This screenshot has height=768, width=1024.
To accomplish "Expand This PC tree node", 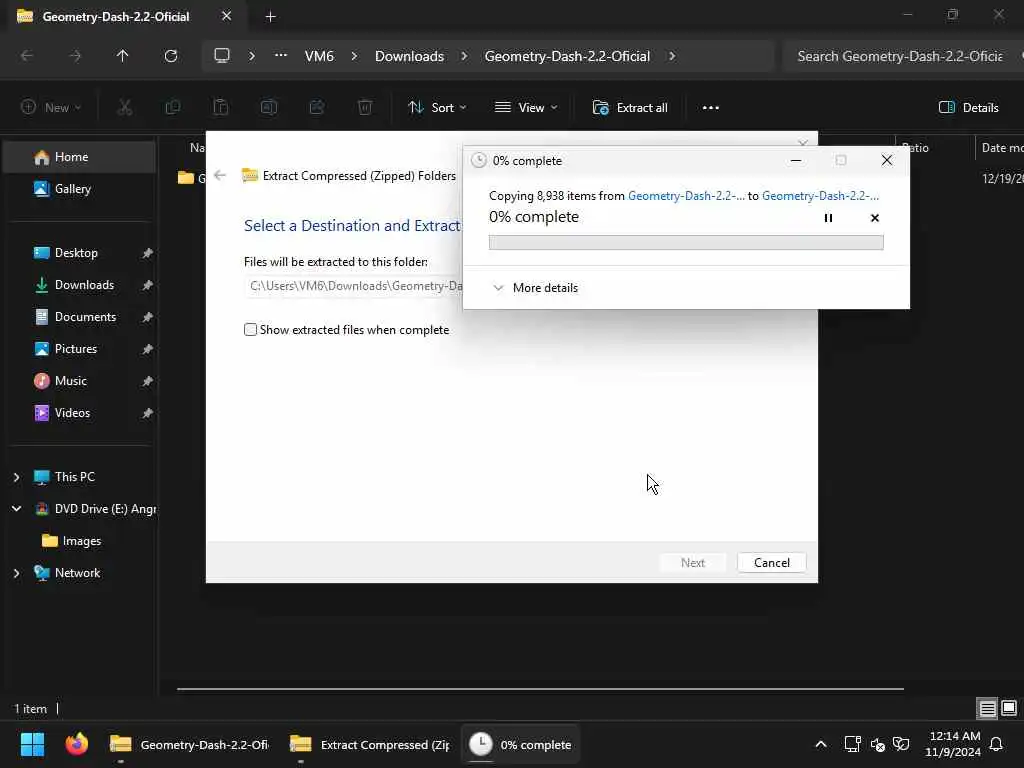I will pos(16,477).
